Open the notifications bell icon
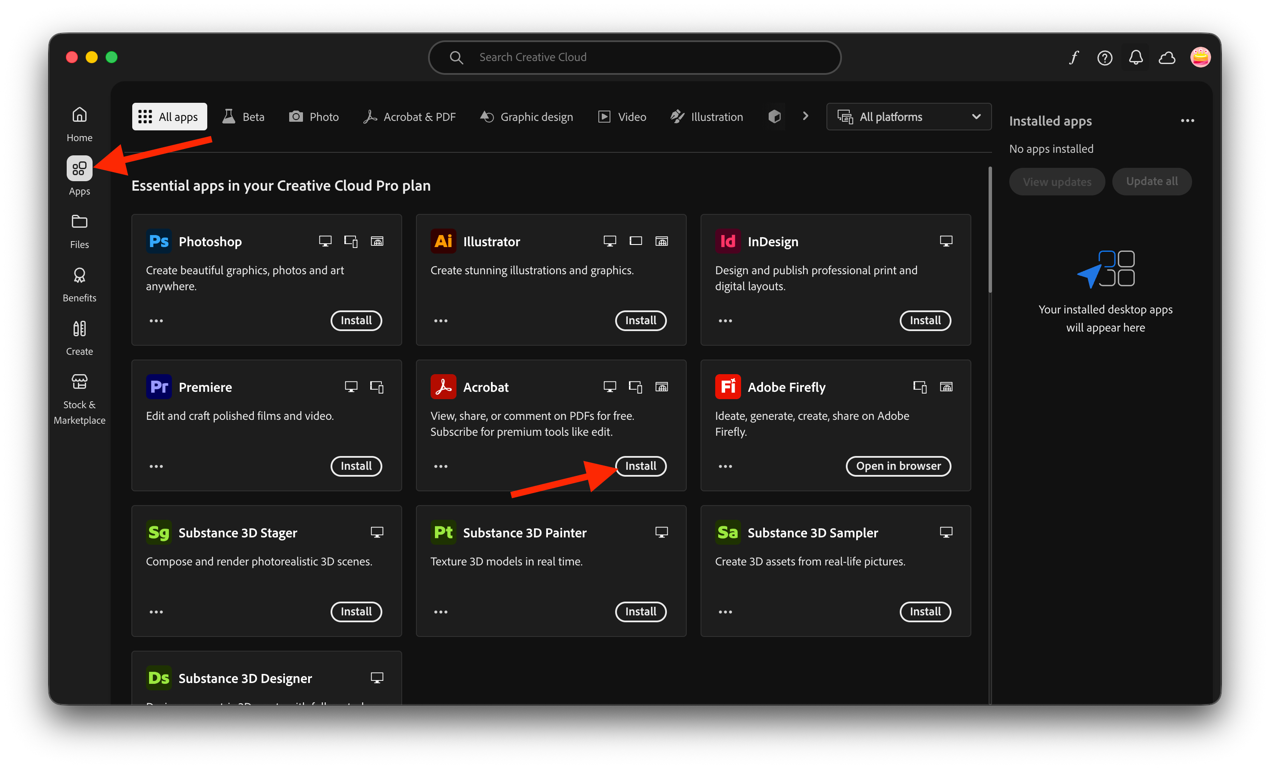Image resolution: width=1270 pixels, height=769 pixels. 1136,58
